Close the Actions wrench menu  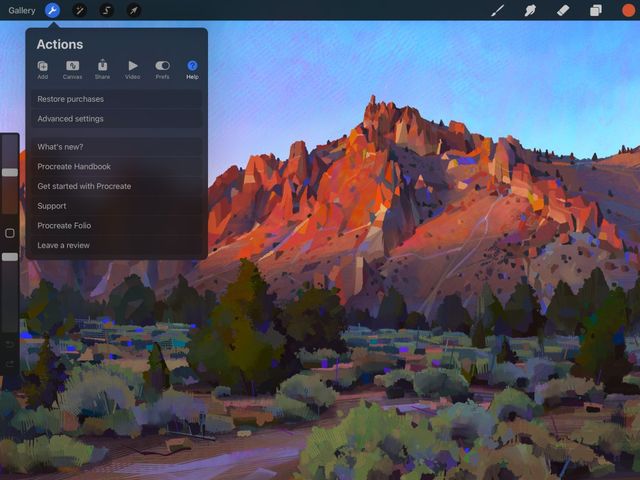click(52, 10)
